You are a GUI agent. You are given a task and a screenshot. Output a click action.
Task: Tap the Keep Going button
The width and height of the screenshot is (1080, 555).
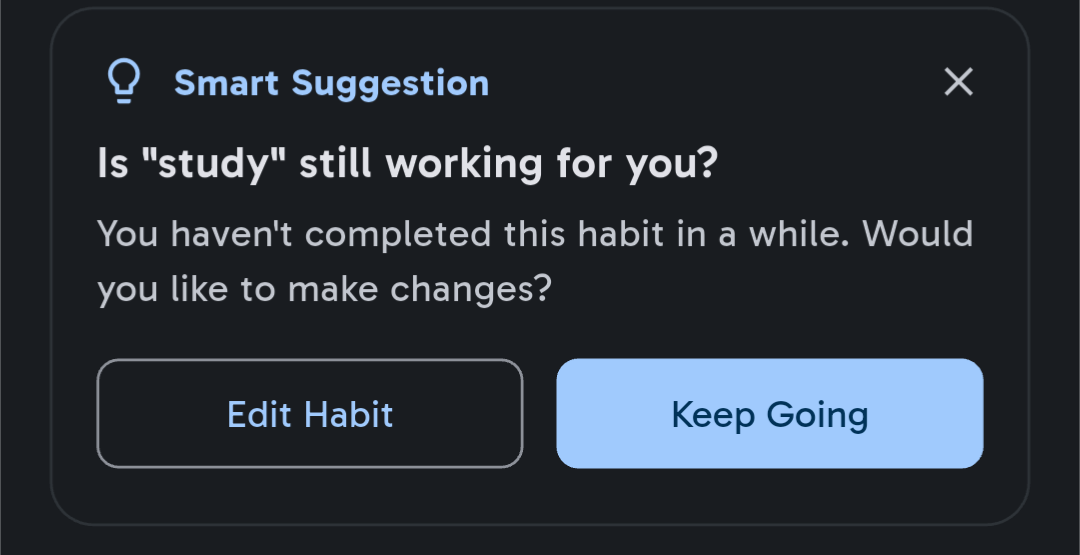click(769, 413)
